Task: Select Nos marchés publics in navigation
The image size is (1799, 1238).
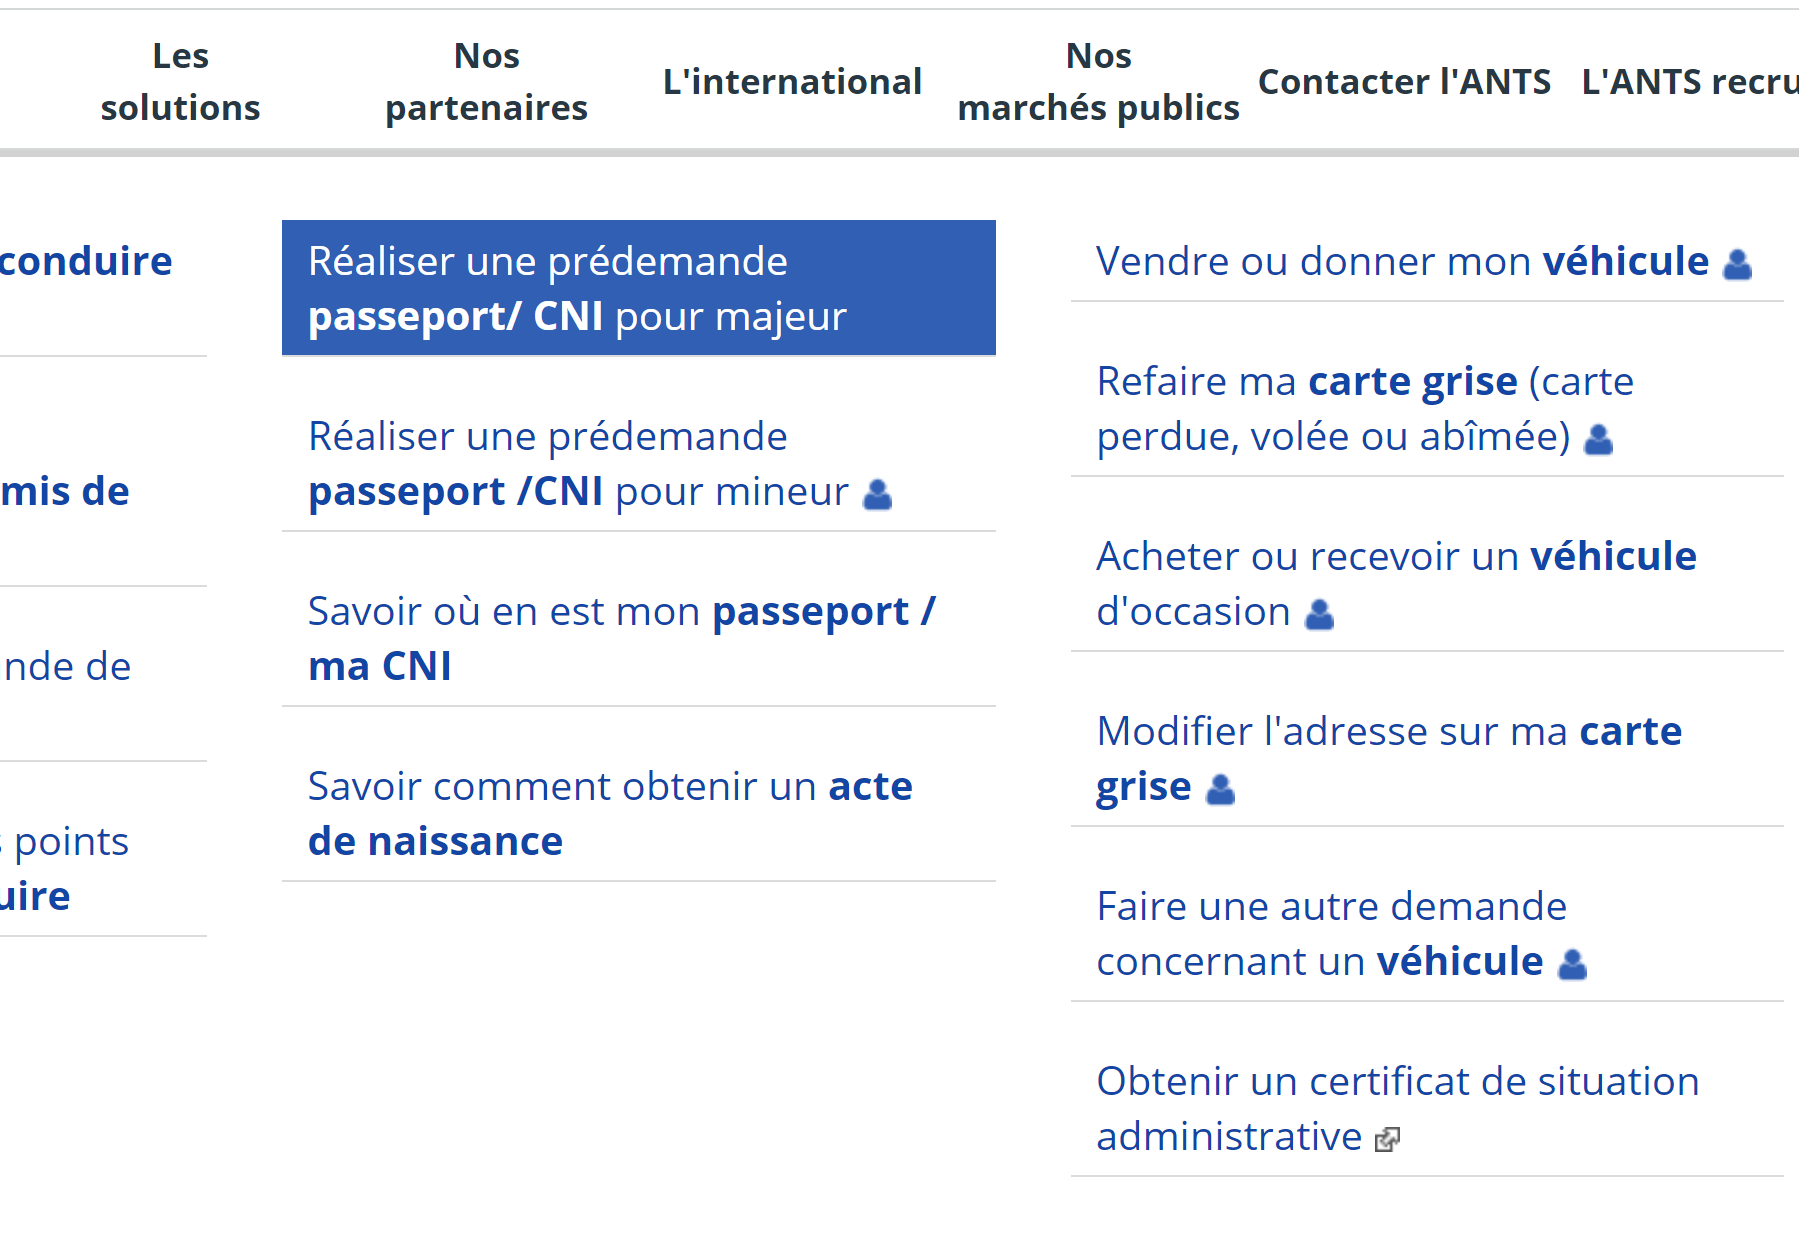Action: (x=1098, y=82)
